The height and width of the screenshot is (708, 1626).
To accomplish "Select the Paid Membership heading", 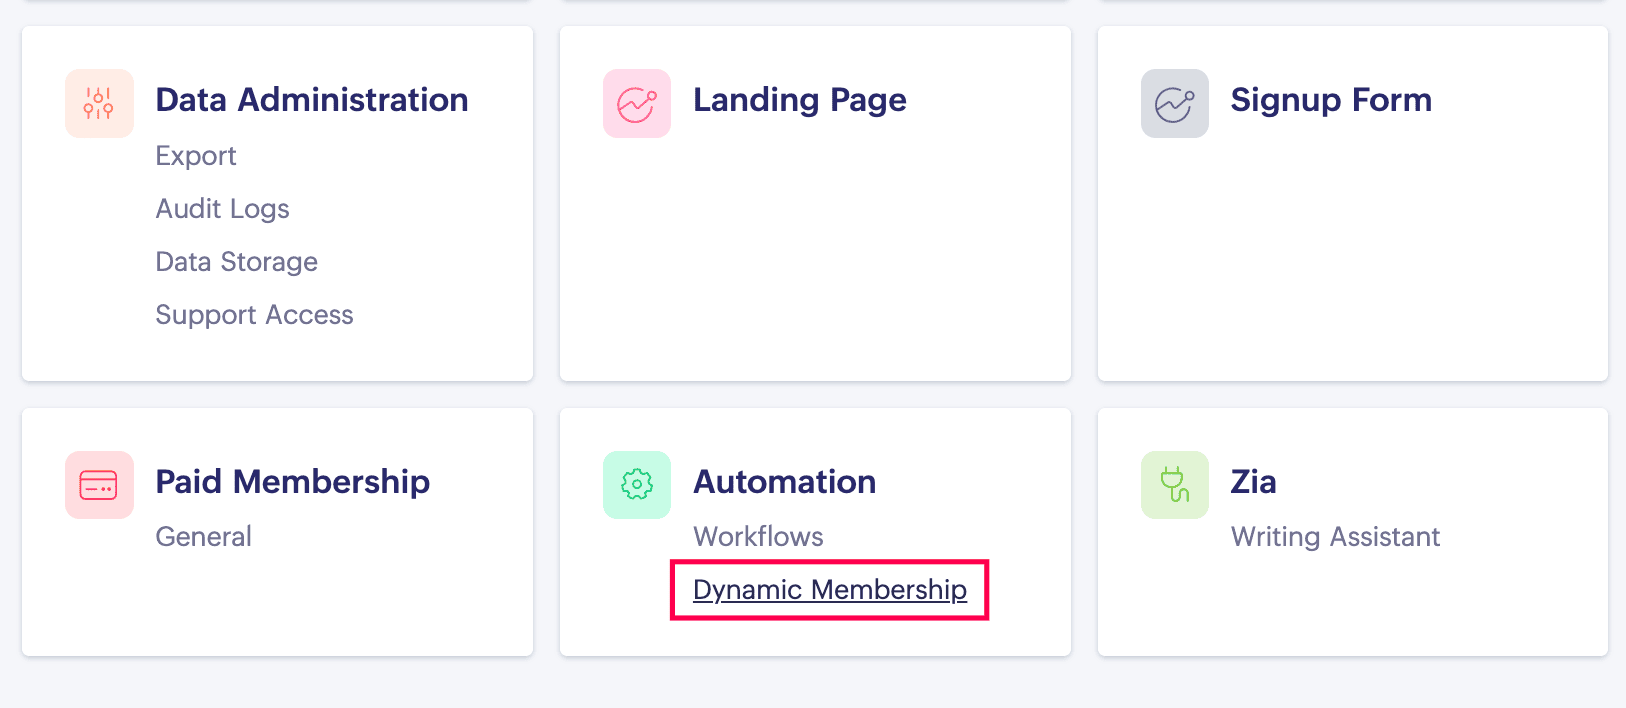I will pos(292,482).
